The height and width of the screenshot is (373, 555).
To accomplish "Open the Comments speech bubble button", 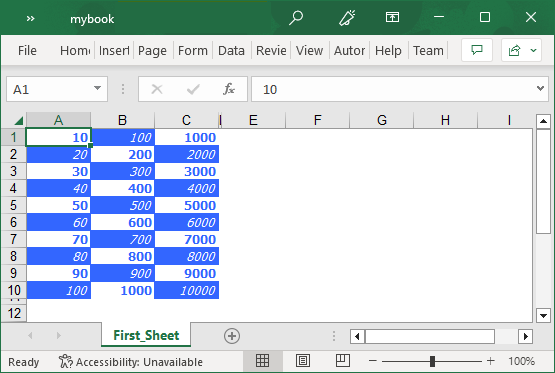I will [x=477, y=50].
